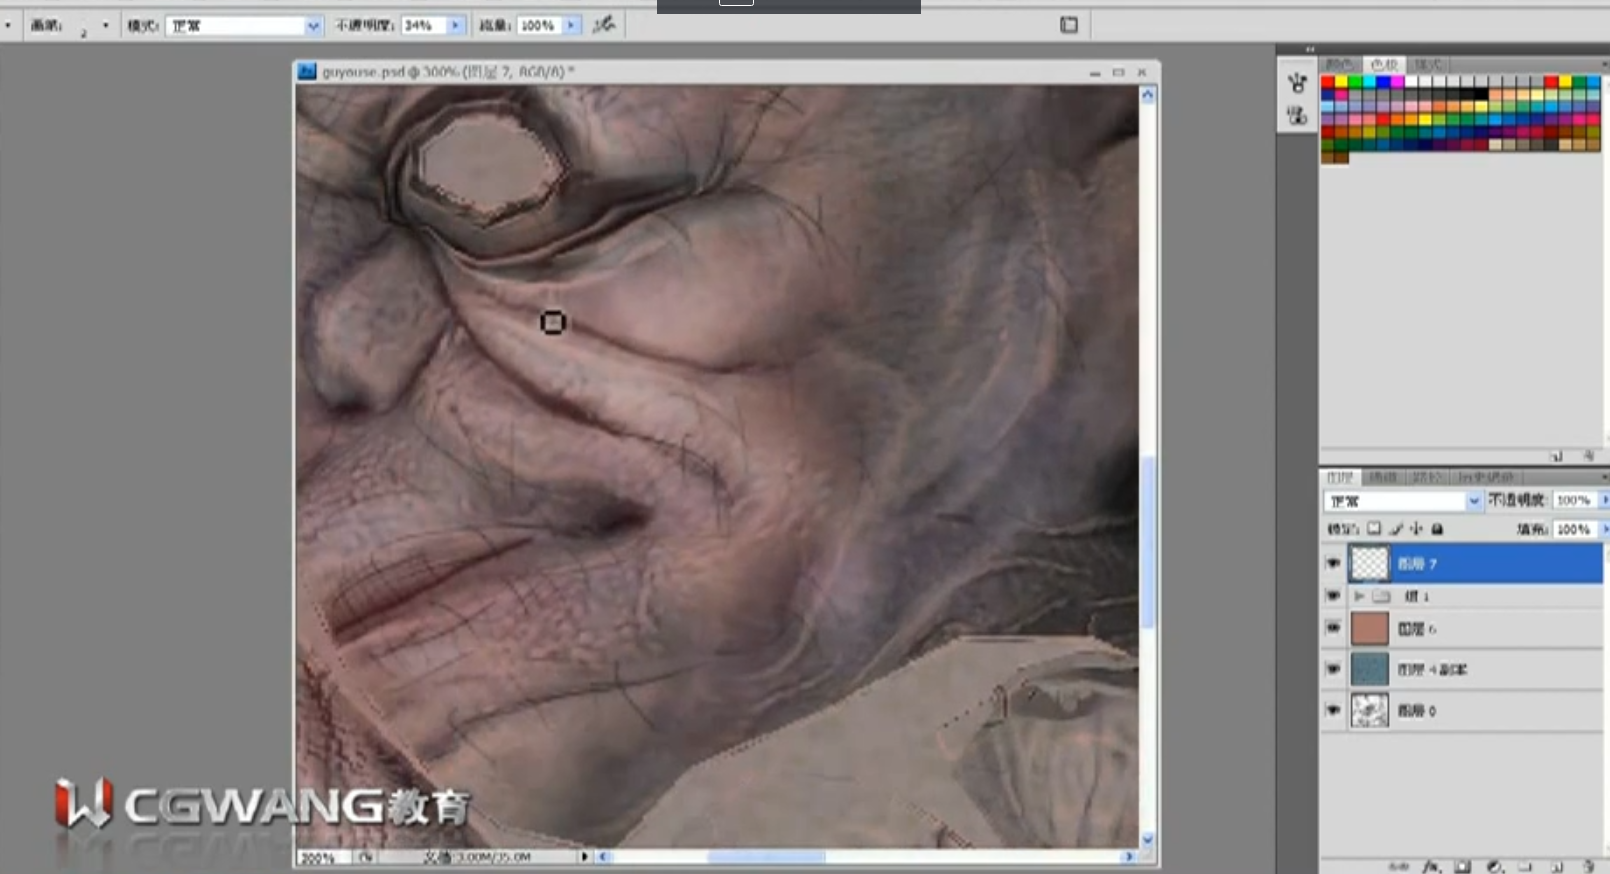The width and height of the screenshot is (1610, 874).
Task: Select the Group 1 folder row
Action: tap(1475, 596)
